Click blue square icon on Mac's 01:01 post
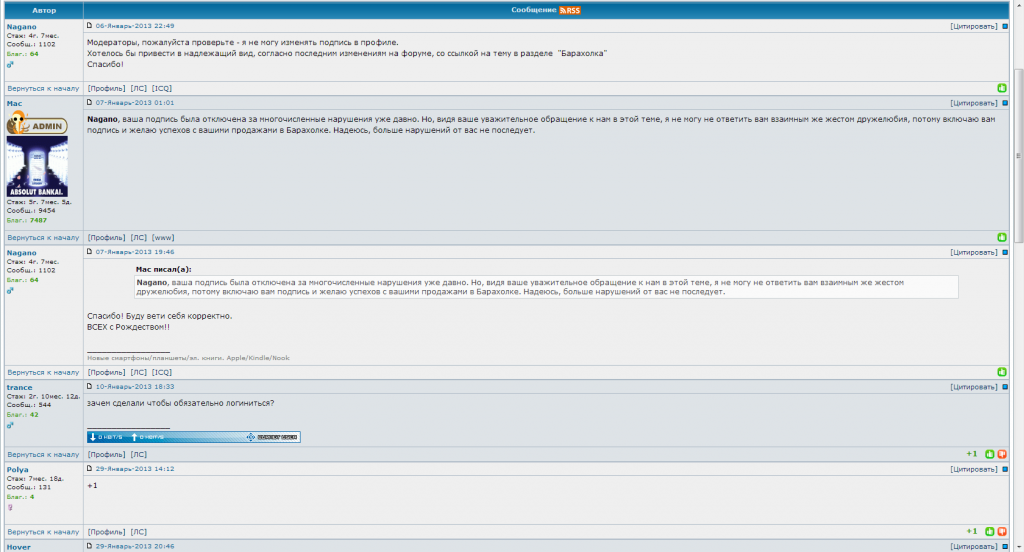Viewport: 1024px width, 552px height. click(x=1005, y=103)
